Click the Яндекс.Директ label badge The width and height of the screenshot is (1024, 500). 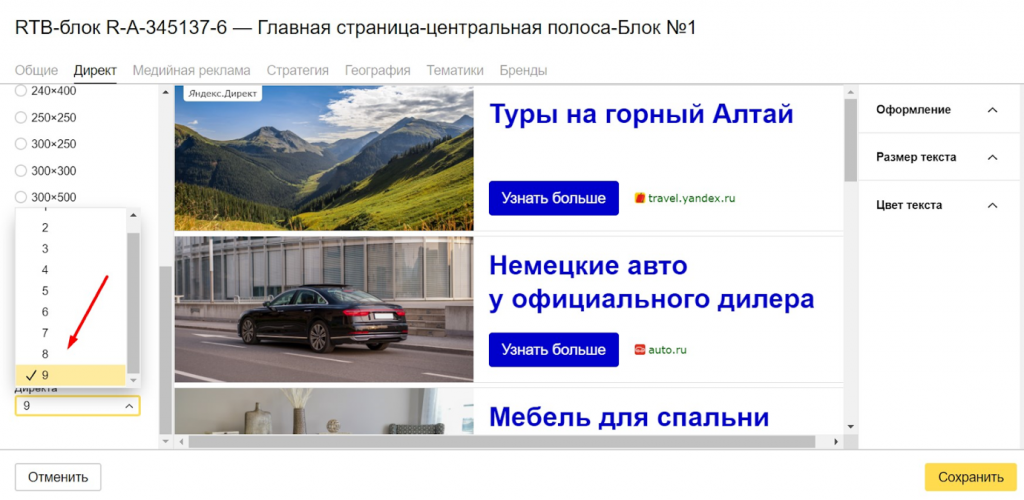point(222,93)
